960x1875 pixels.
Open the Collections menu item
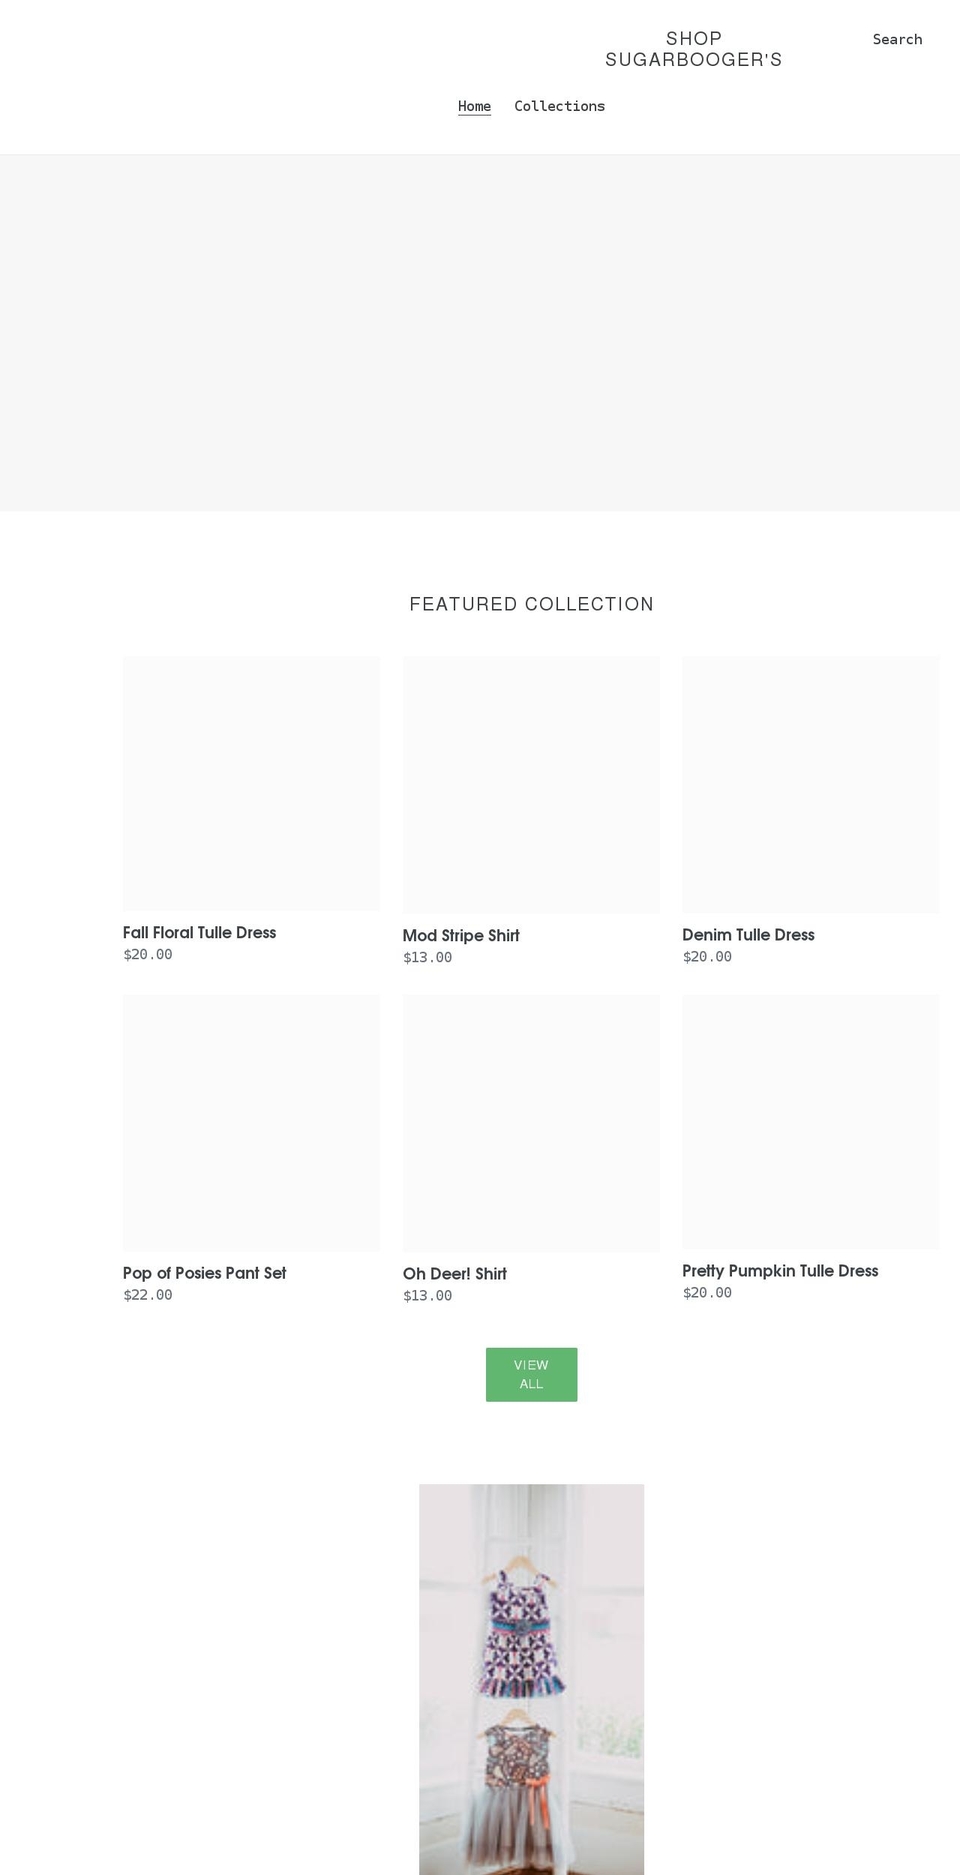click(x=559, y=106)
